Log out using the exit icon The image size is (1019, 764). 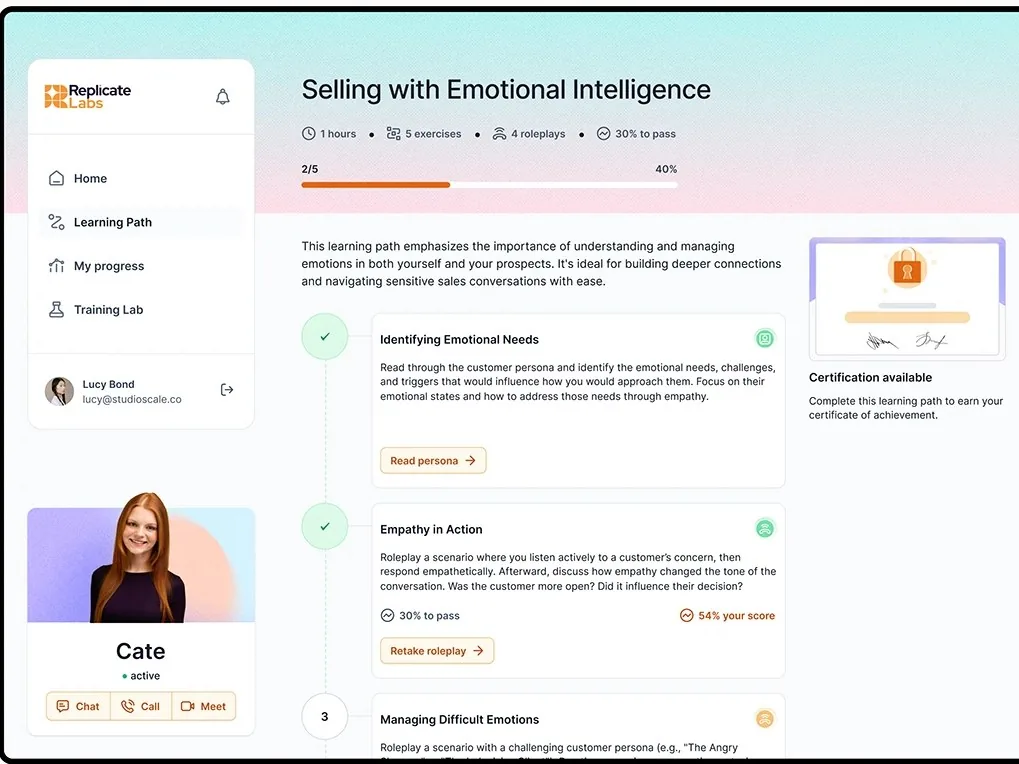click(x=227, y=390)
